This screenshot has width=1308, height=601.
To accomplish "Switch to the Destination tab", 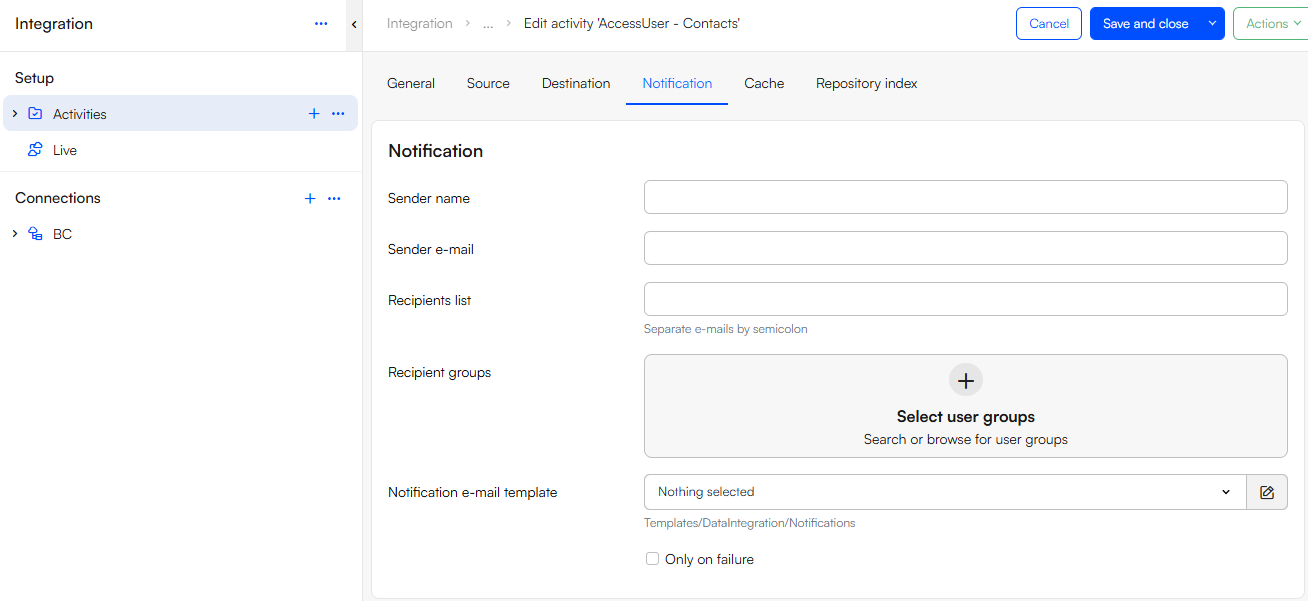I will pyautogui.click(x=576, y=83).
